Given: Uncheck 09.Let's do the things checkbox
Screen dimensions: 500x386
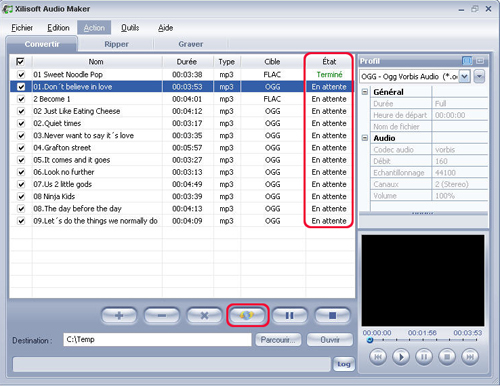Looking at the screenshot, I should tap(21, 221).
